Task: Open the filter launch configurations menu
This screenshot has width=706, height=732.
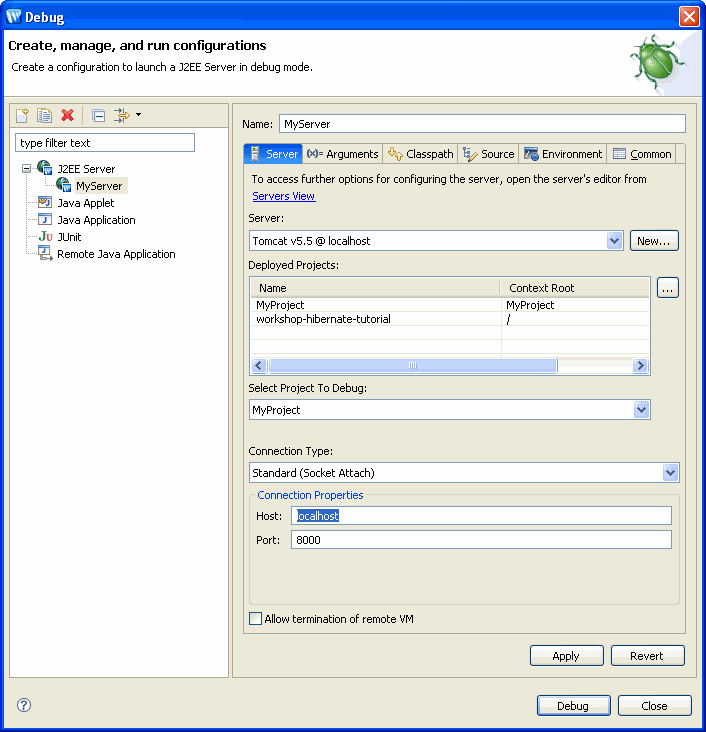Action: 138,114
